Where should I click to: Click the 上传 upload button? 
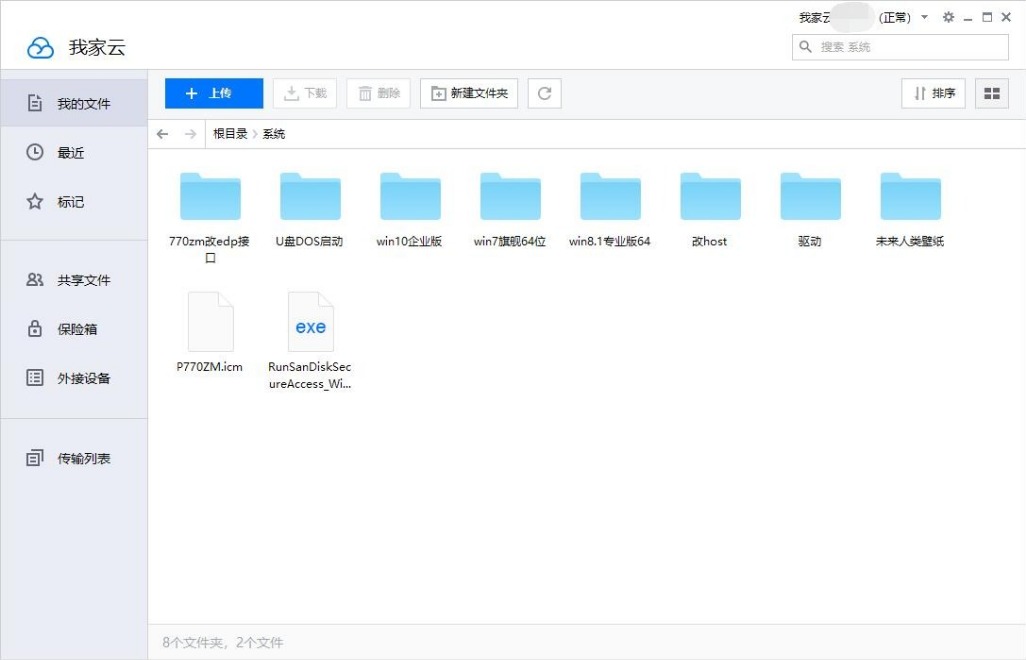pos(213,93)
